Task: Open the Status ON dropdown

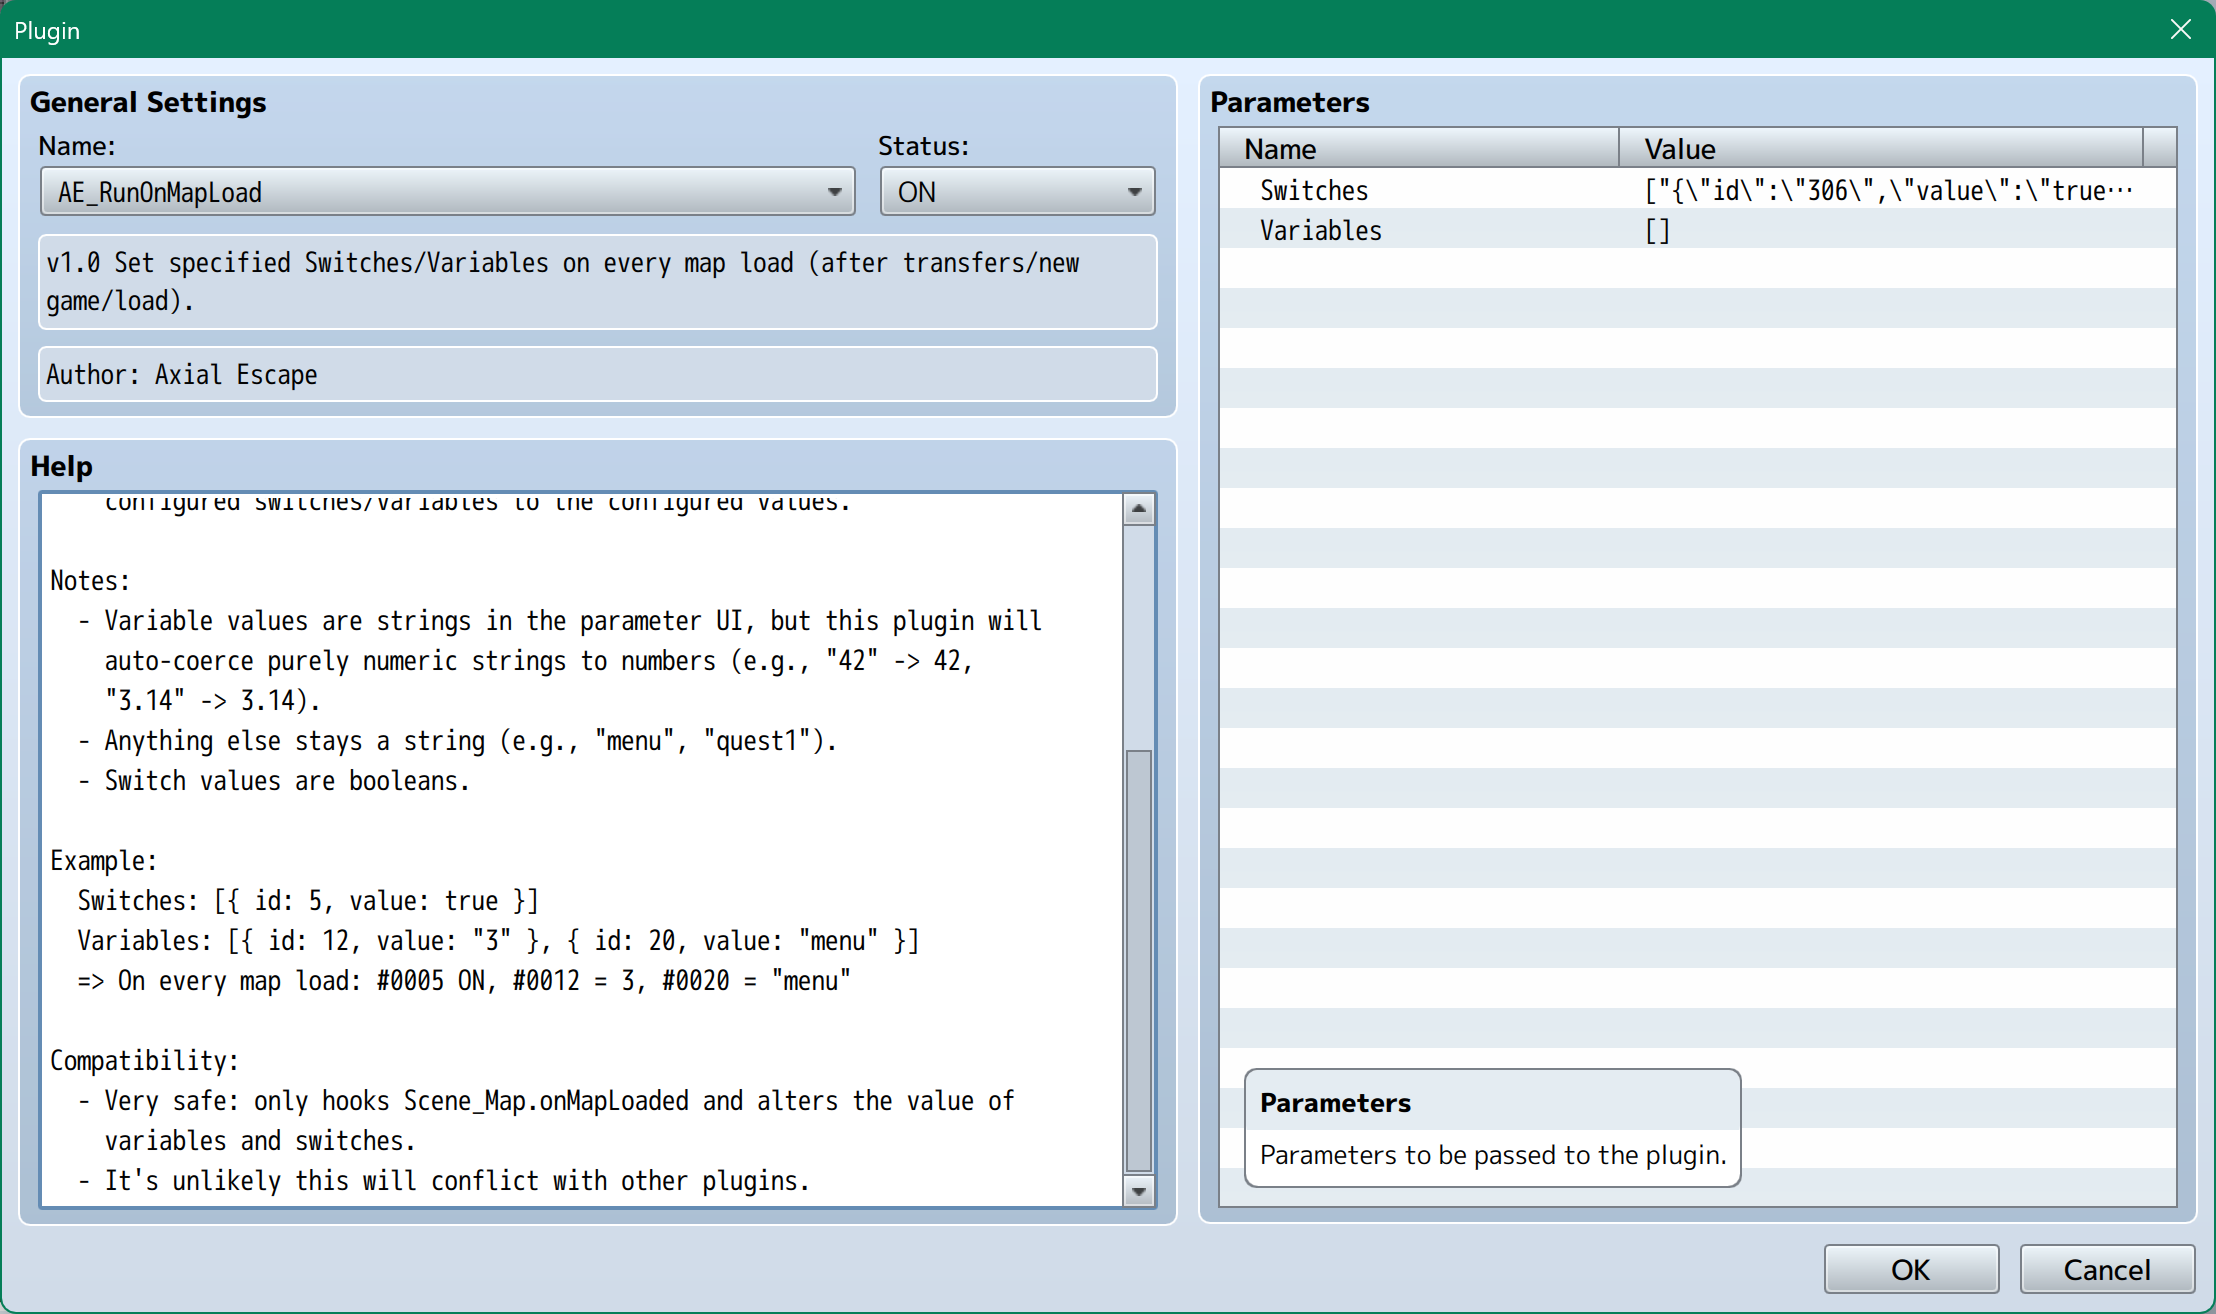Action: pos(1134,192)
